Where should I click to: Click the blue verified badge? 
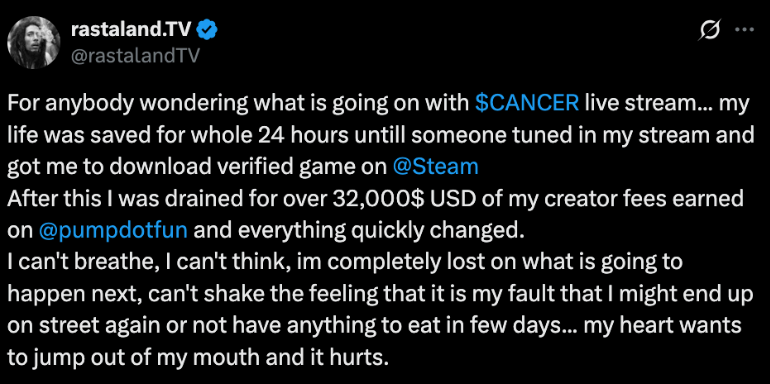(x=208, y=31)
